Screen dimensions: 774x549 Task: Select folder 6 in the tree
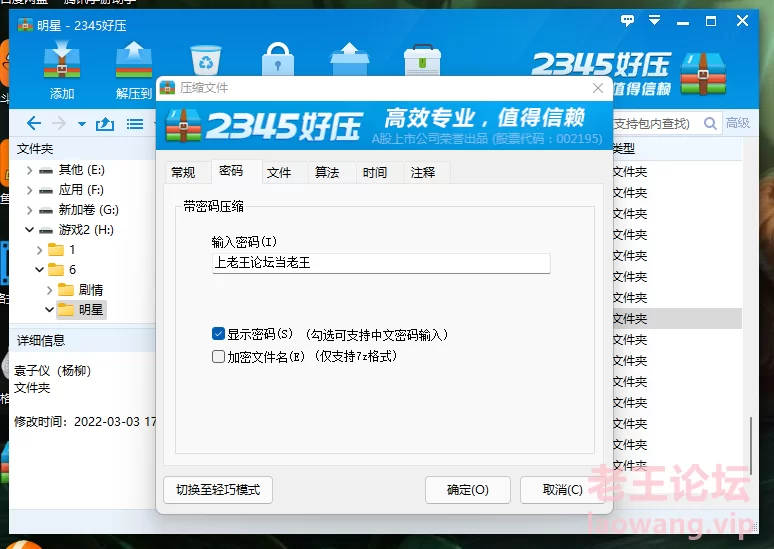pyautogui.click(x=62, y=270)
